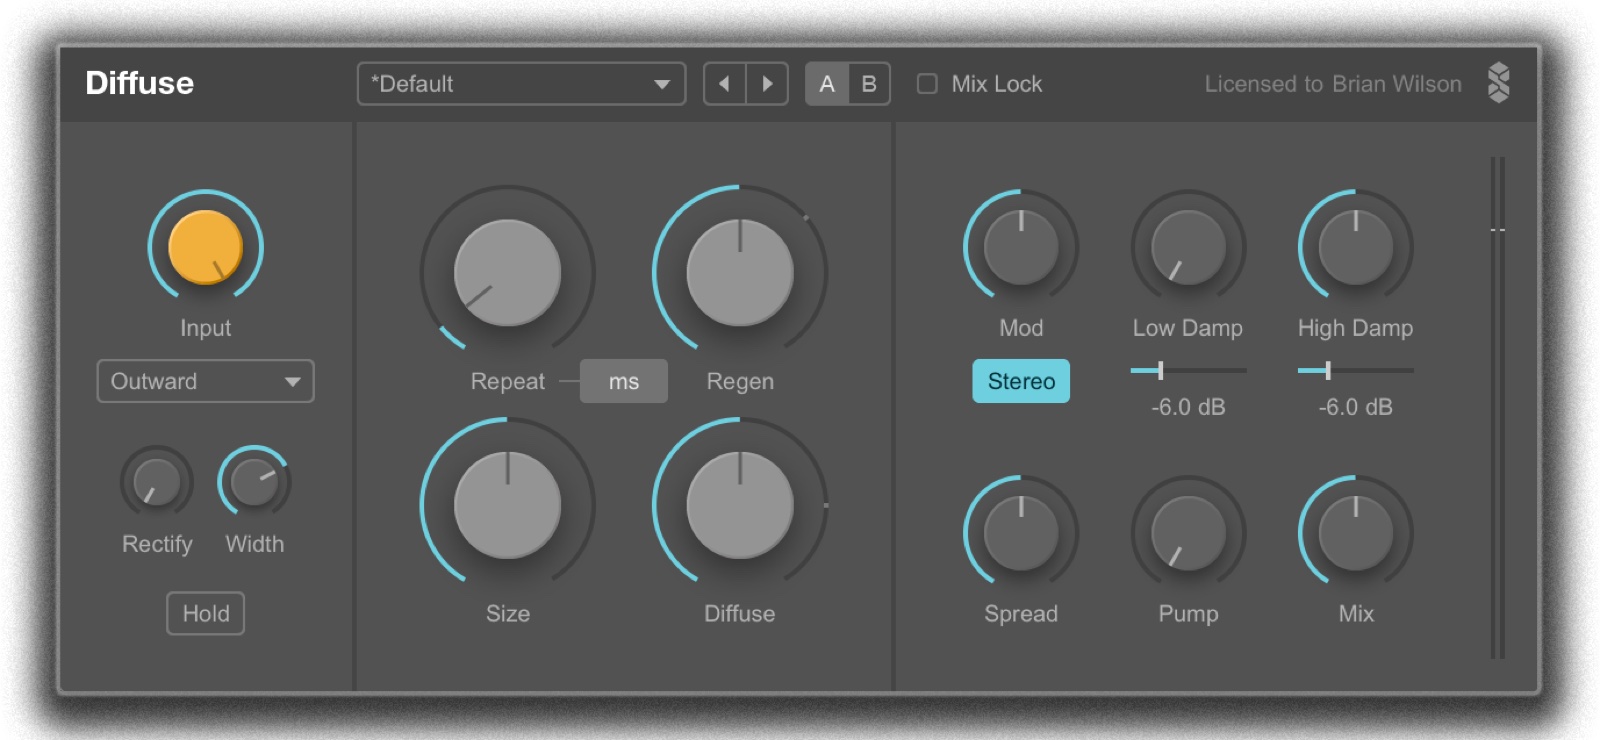1600x740 pixels.
Task: Click the Diffuse plugin title
Action: click(x=139, y=83)
